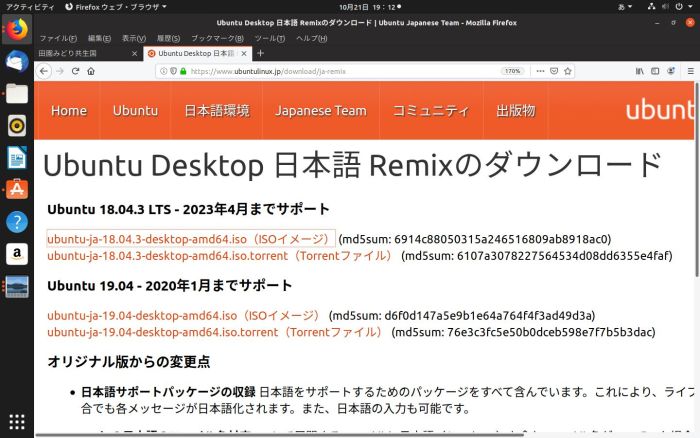Image resolution: width=700 pixels, height=438 pixels.
Task: Open tracking protection shield icon
Action: (x=173, y=71)
